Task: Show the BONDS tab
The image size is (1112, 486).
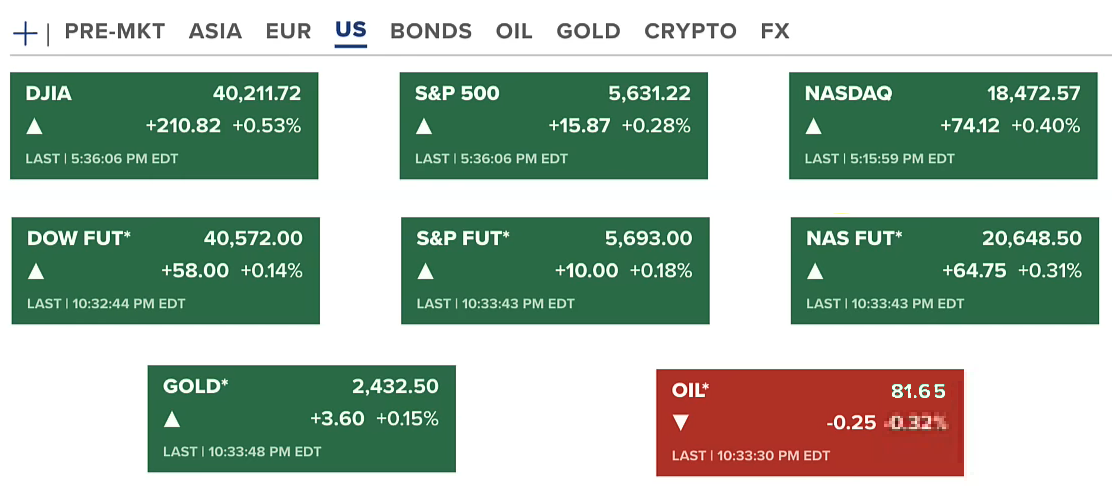Action: pyautogui.click(x=431, y=31)
